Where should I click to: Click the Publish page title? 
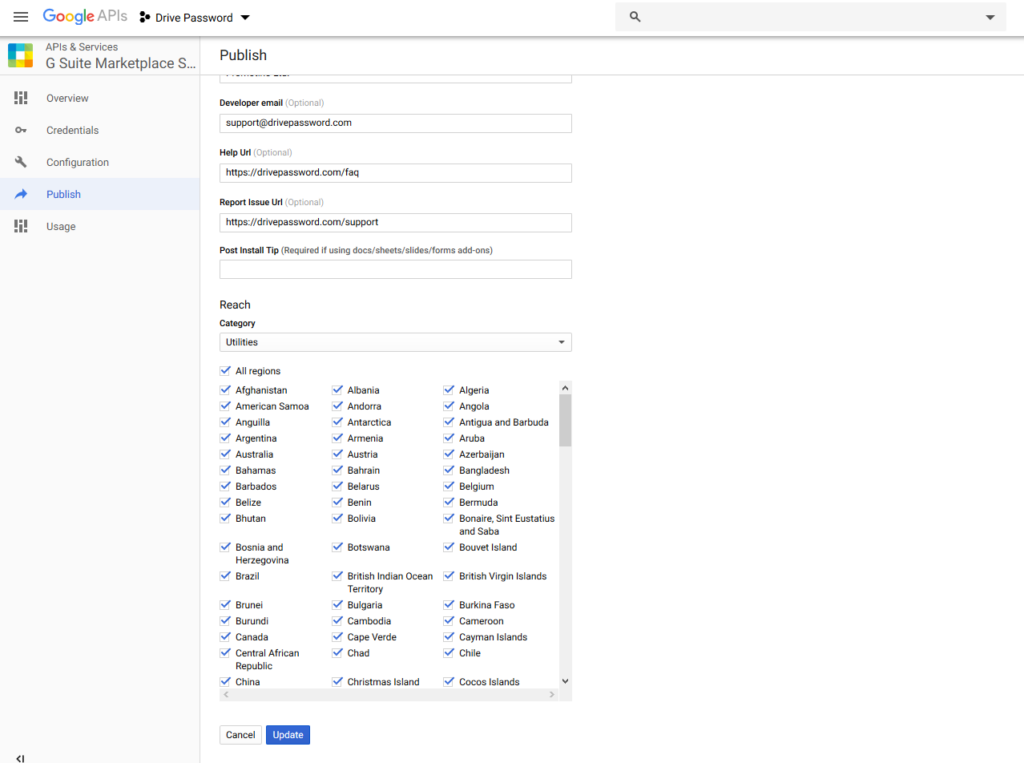click(x=243, y=56)
